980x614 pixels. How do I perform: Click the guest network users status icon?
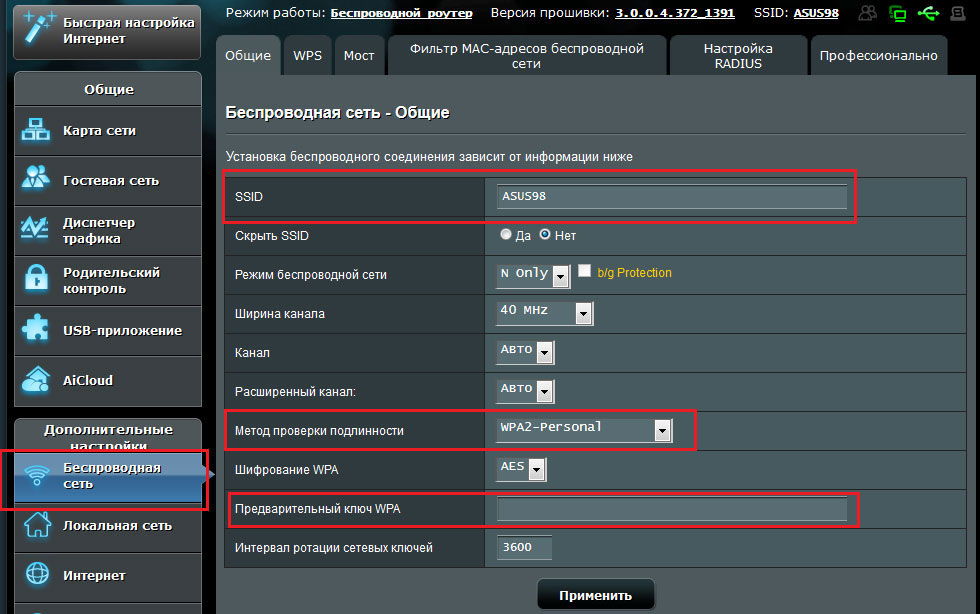(x=868, y=13)
